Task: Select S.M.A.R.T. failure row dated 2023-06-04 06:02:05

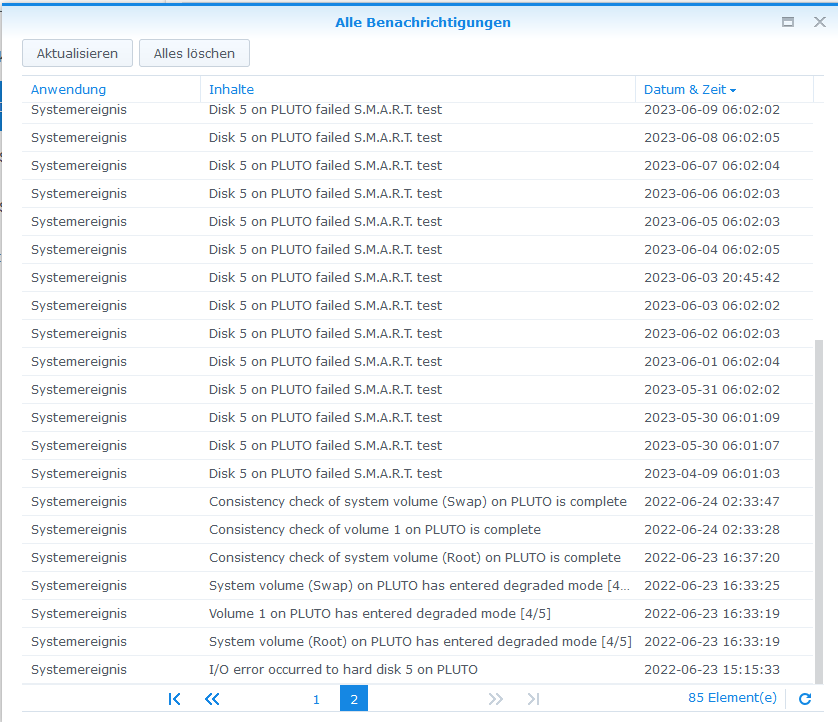Action: (x=417, y=250)
